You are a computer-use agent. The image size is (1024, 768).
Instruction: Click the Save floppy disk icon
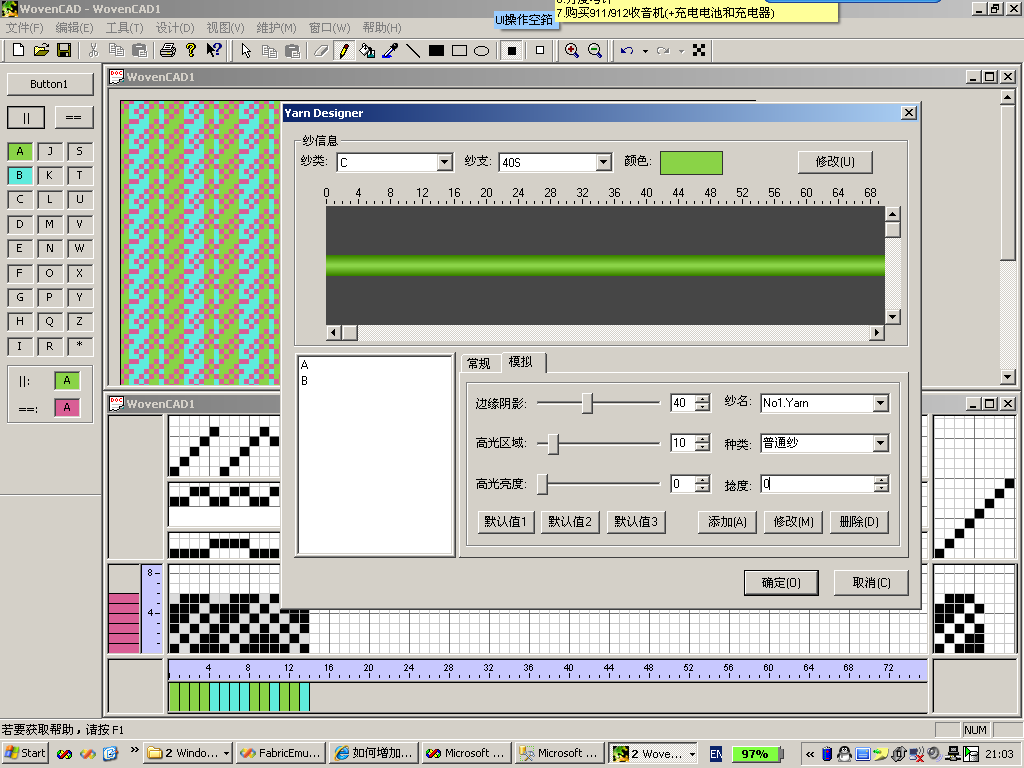[x=63, y=50]
